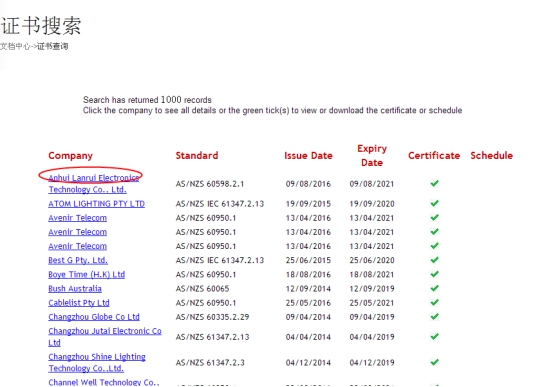View certificate tick for Changzhou Jutai row
The width and height of the screenshot is (554, 387).
click(x=435, y=336)
